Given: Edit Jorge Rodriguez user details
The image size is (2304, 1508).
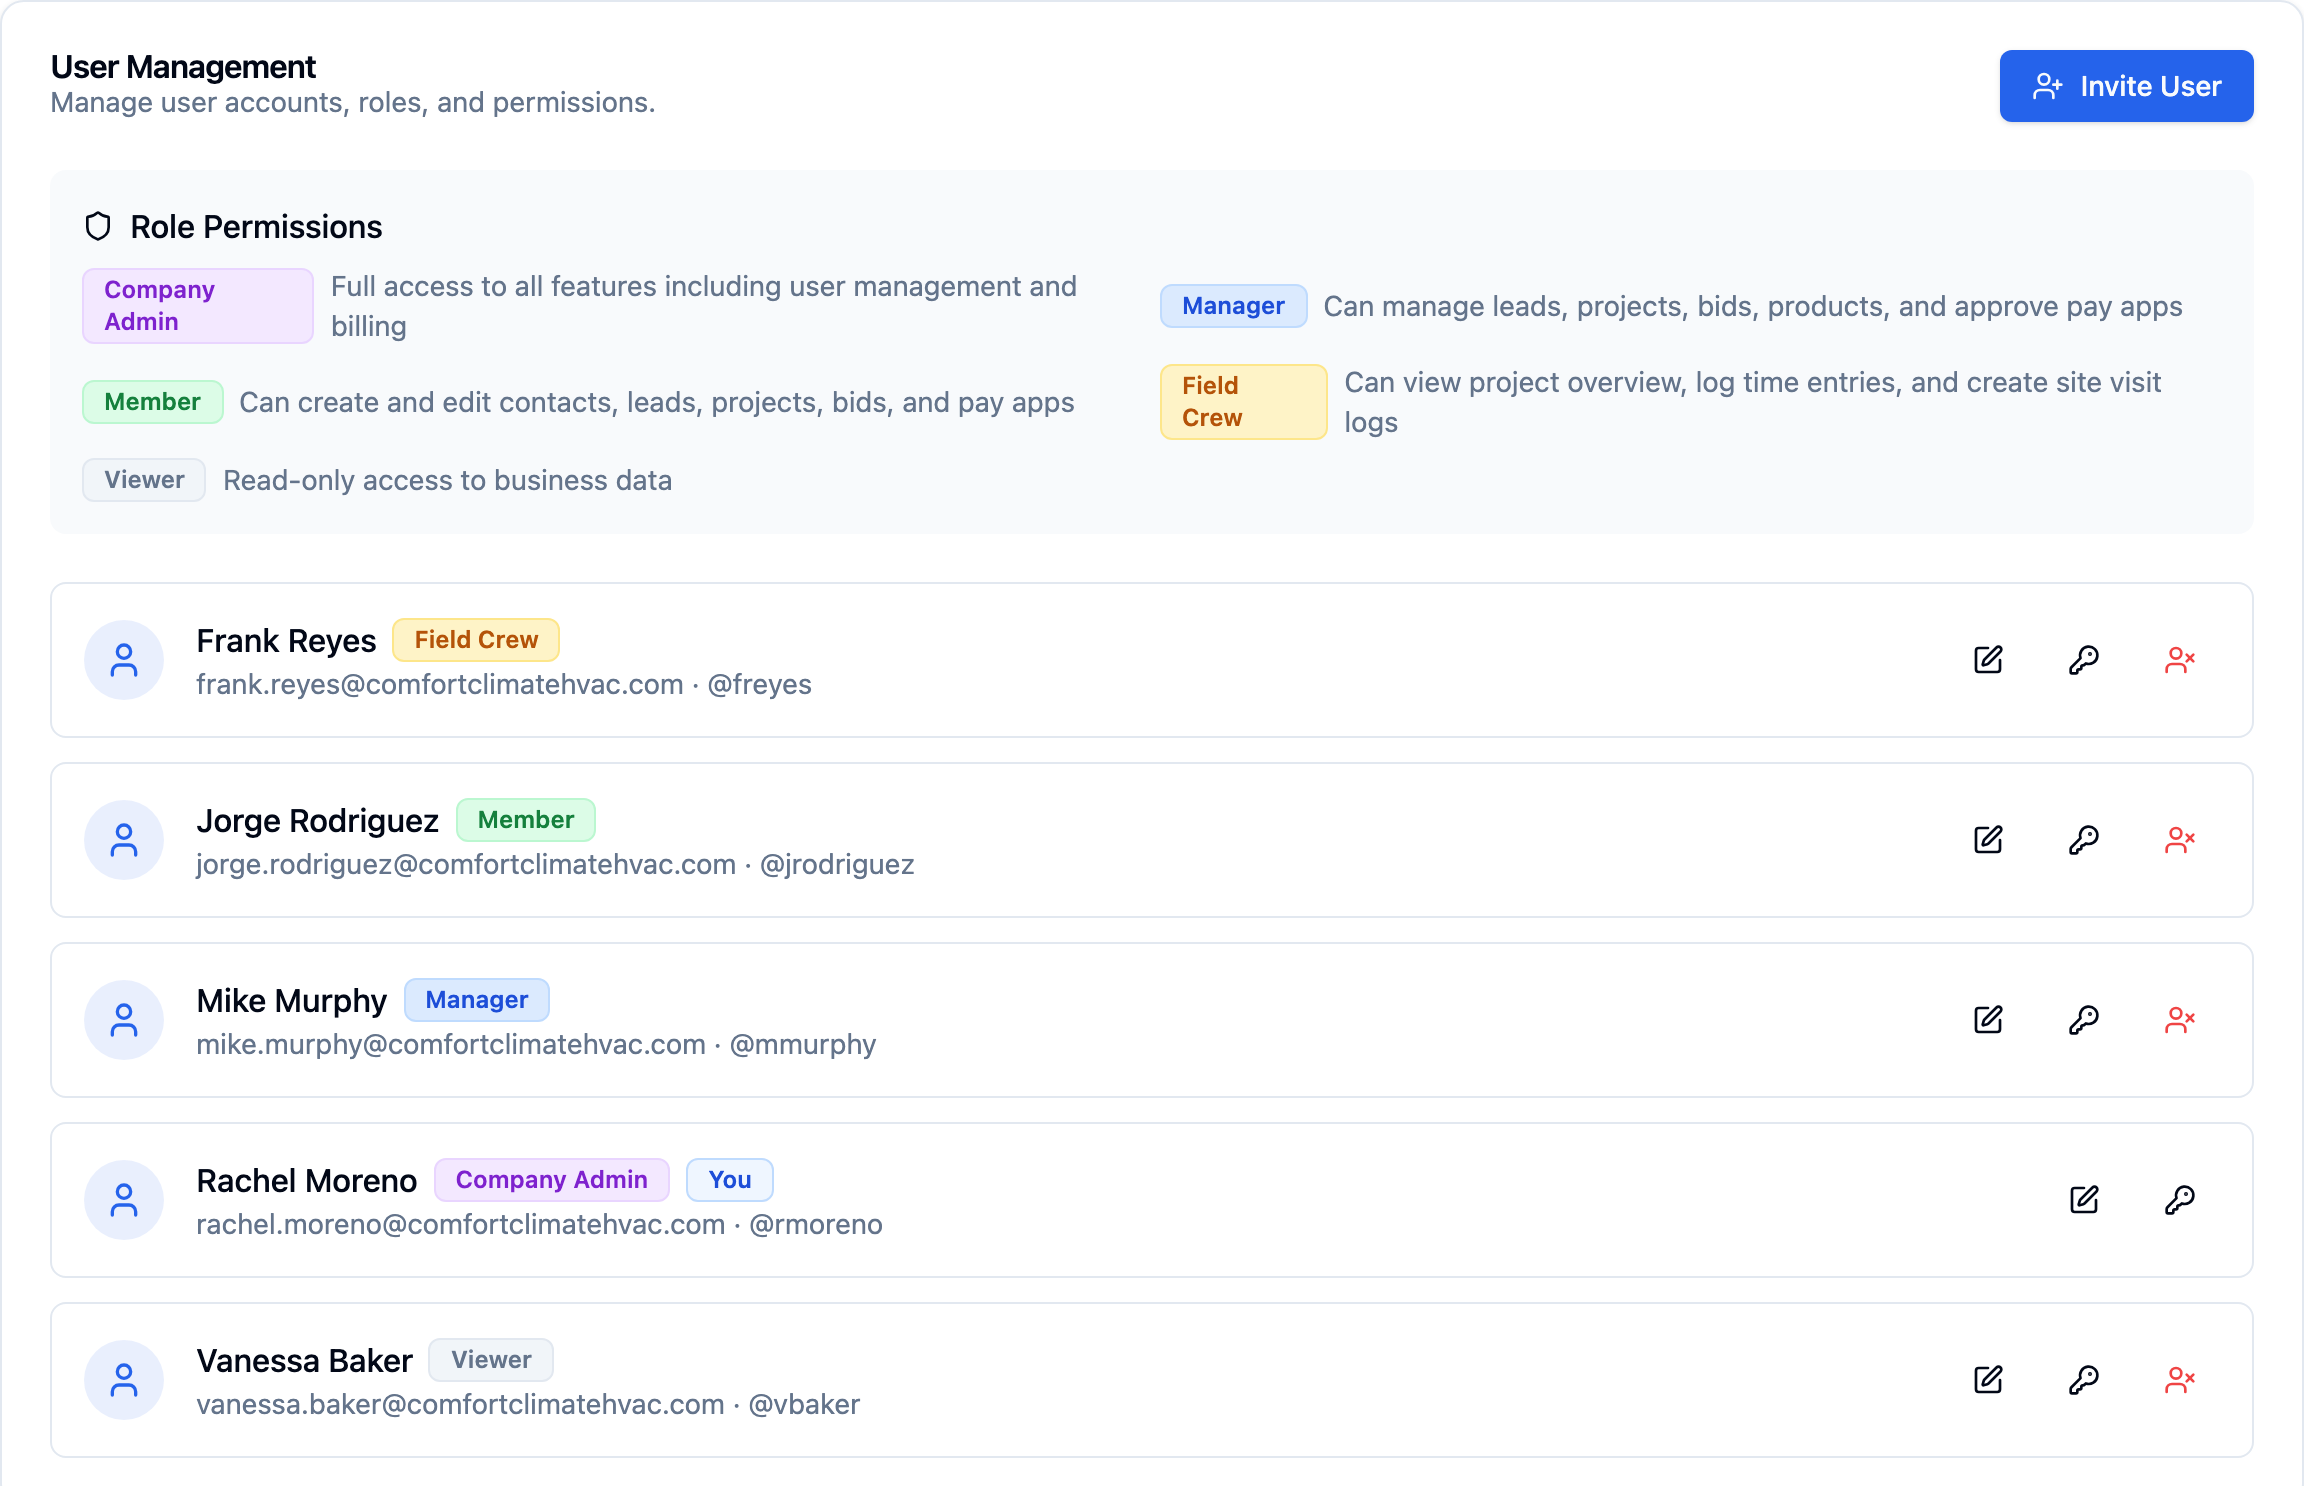Looking at the screenshot, I should (1988, 840).
